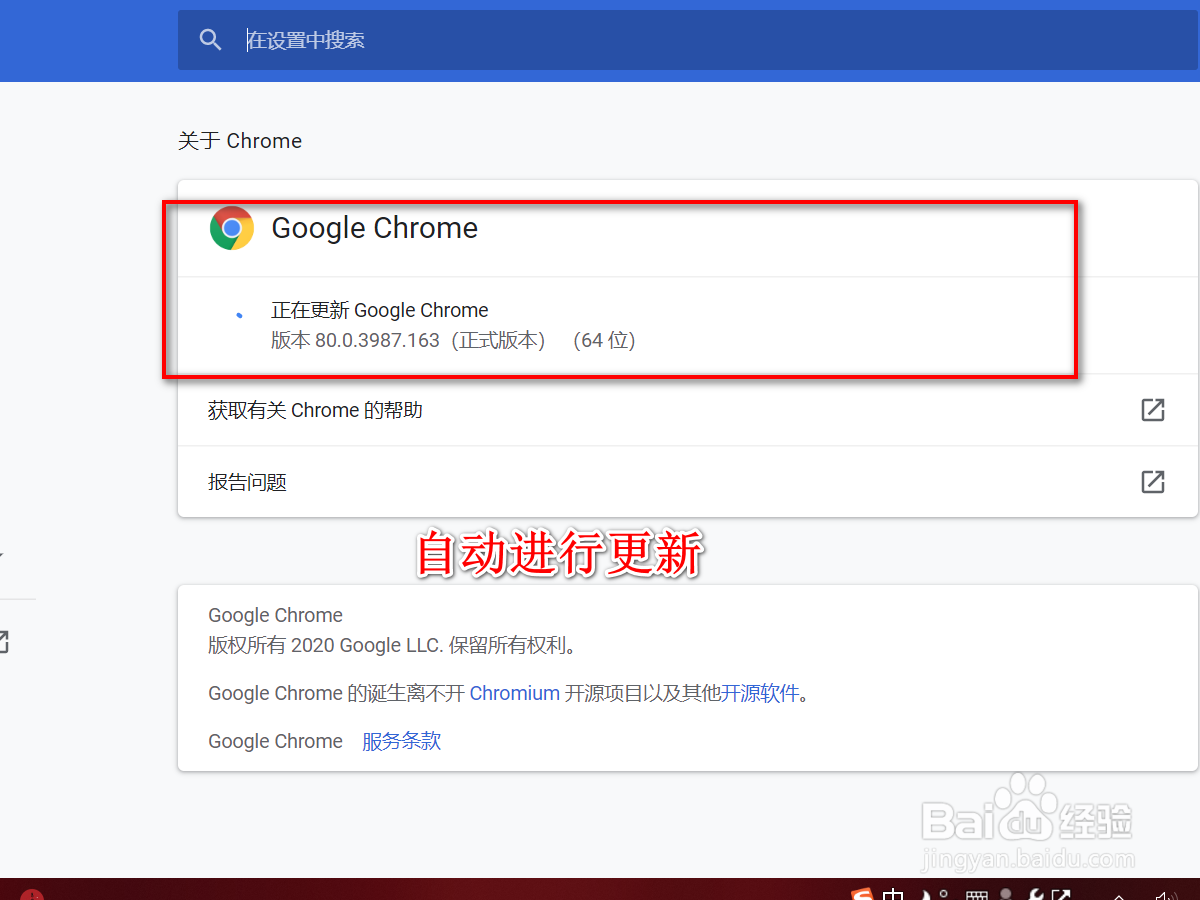The width and height of the screenshot is (1200, 900).
Task: Click the soft keyboard icon in taskbar
Action: coord(977,893)
